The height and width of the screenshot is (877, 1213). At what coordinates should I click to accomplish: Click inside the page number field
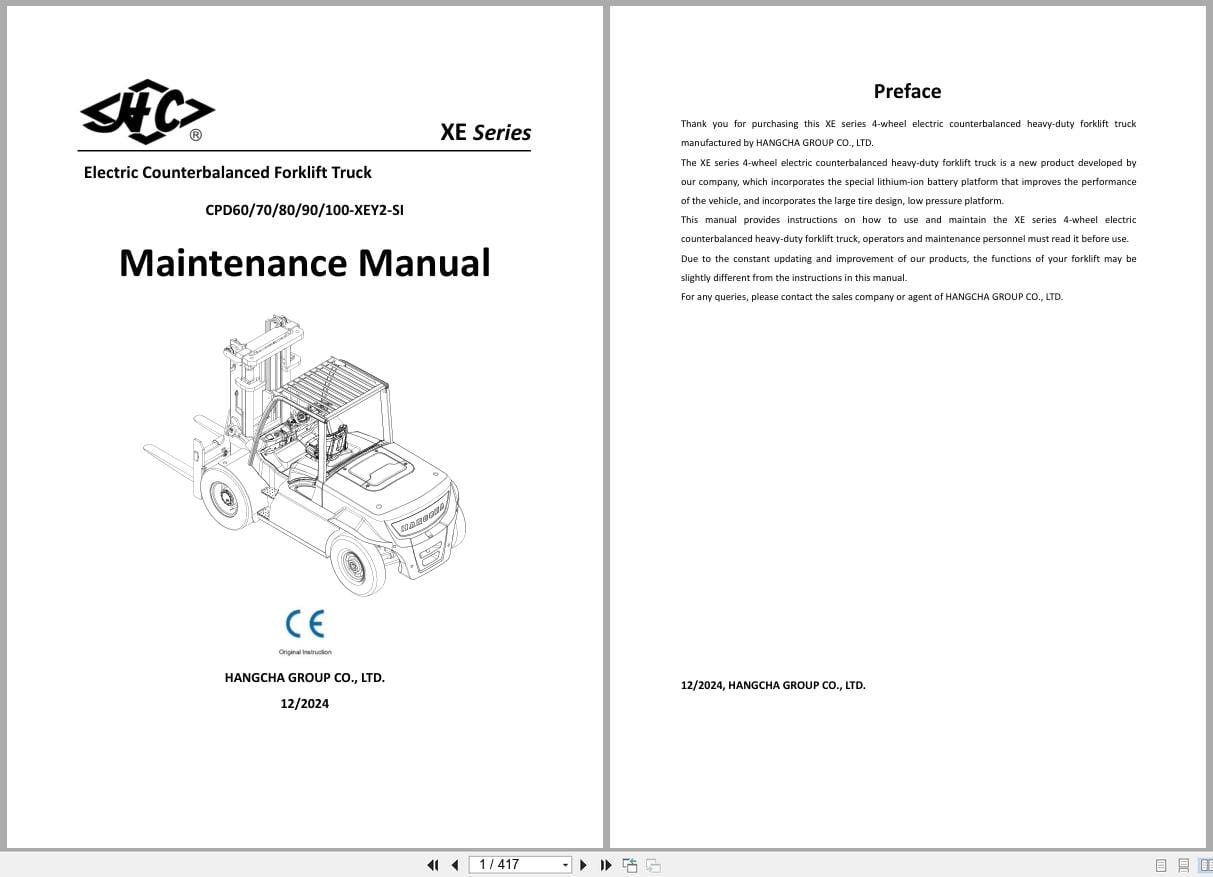click(510, 864)
